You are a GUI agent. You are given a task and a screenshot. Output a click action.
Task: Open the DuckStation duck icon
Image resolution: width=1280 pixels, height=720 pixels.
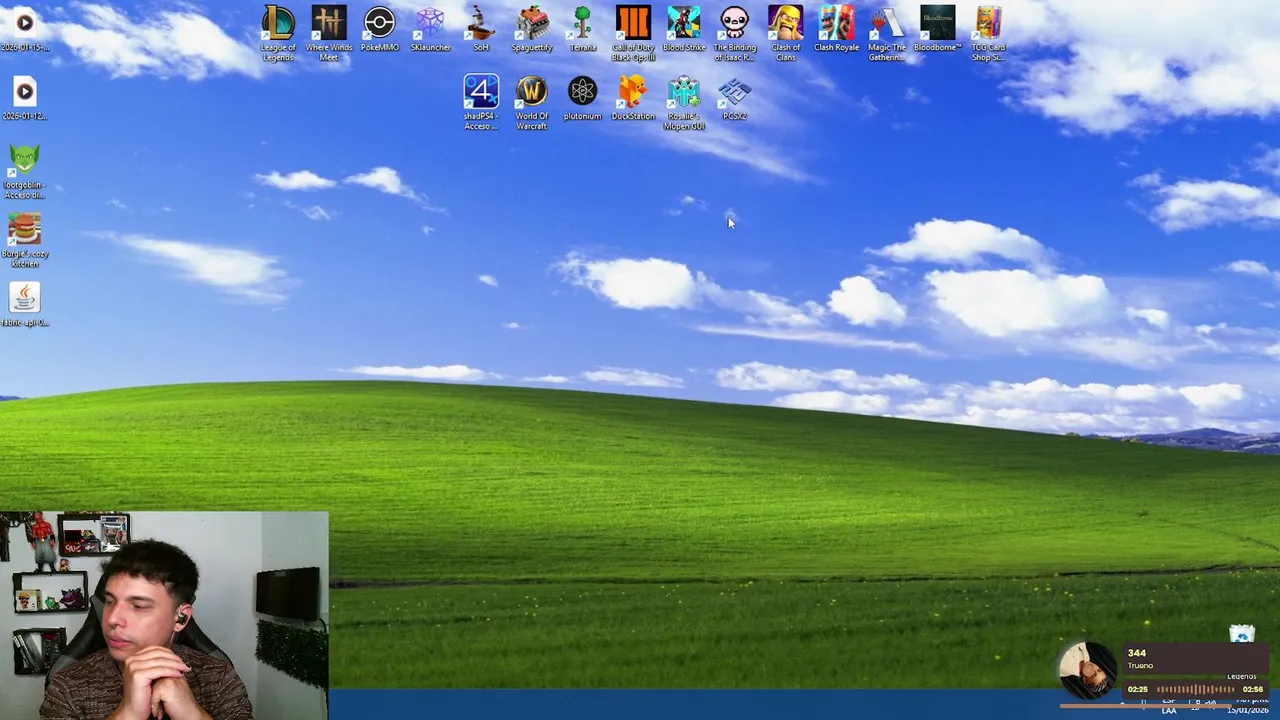(x=633, y=97)
